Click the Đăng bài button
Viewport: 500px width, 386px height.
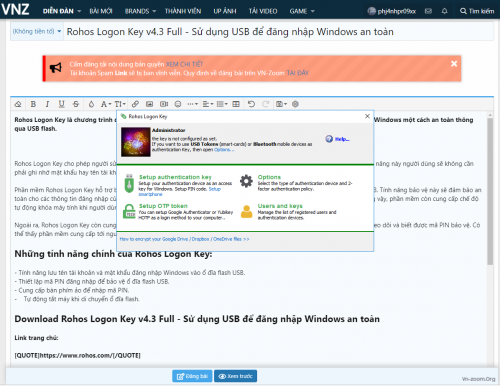tap(192, 376)
